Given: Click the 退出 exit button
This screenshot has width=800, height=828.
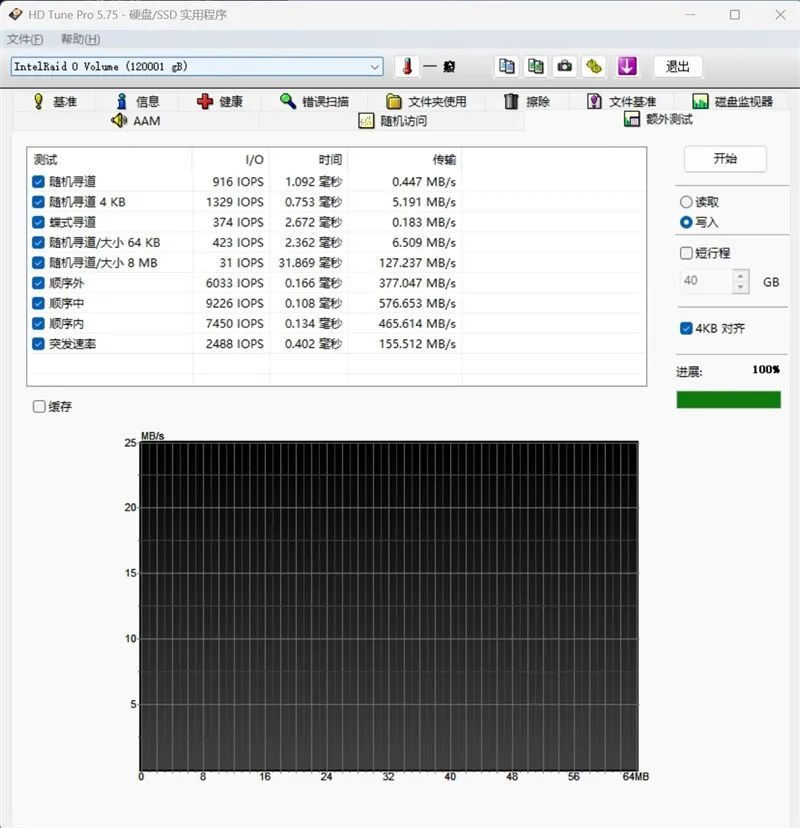Looking at the screenshot, I should [677, 67].
